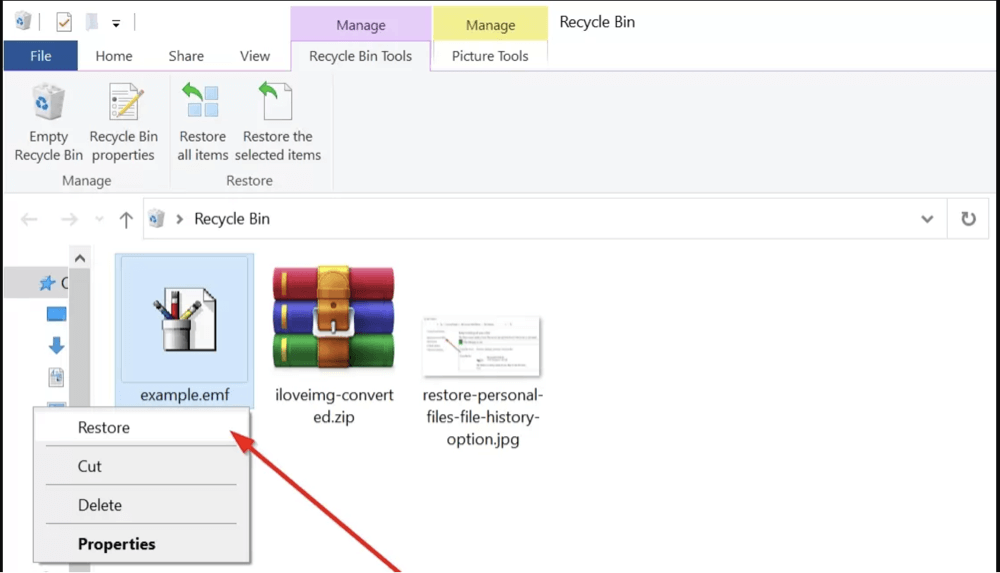Click Restore all items

[202, 123]
